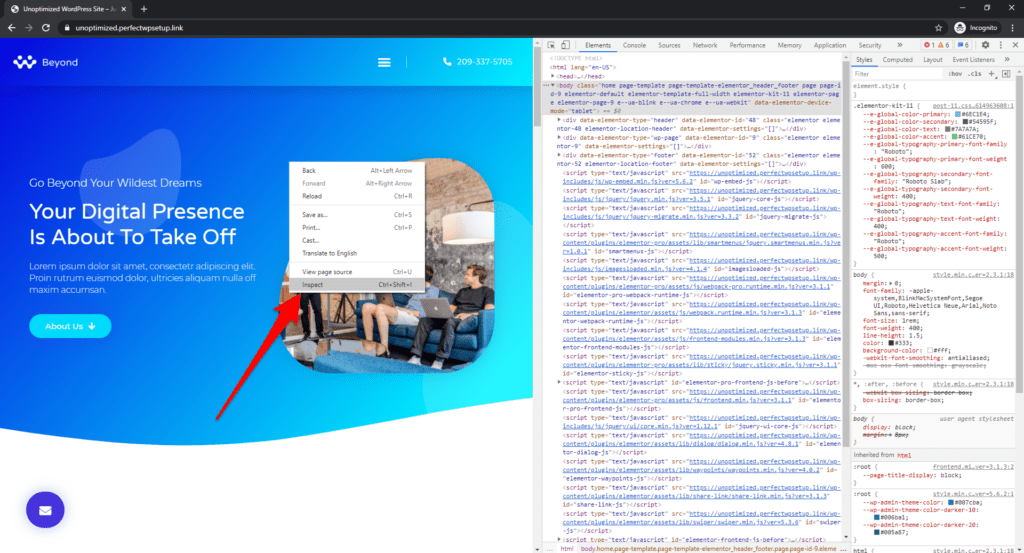Viewport: 1024px width, 553px height.
Task: Open DevTools settings gear
Action: [x=985, y=45]
